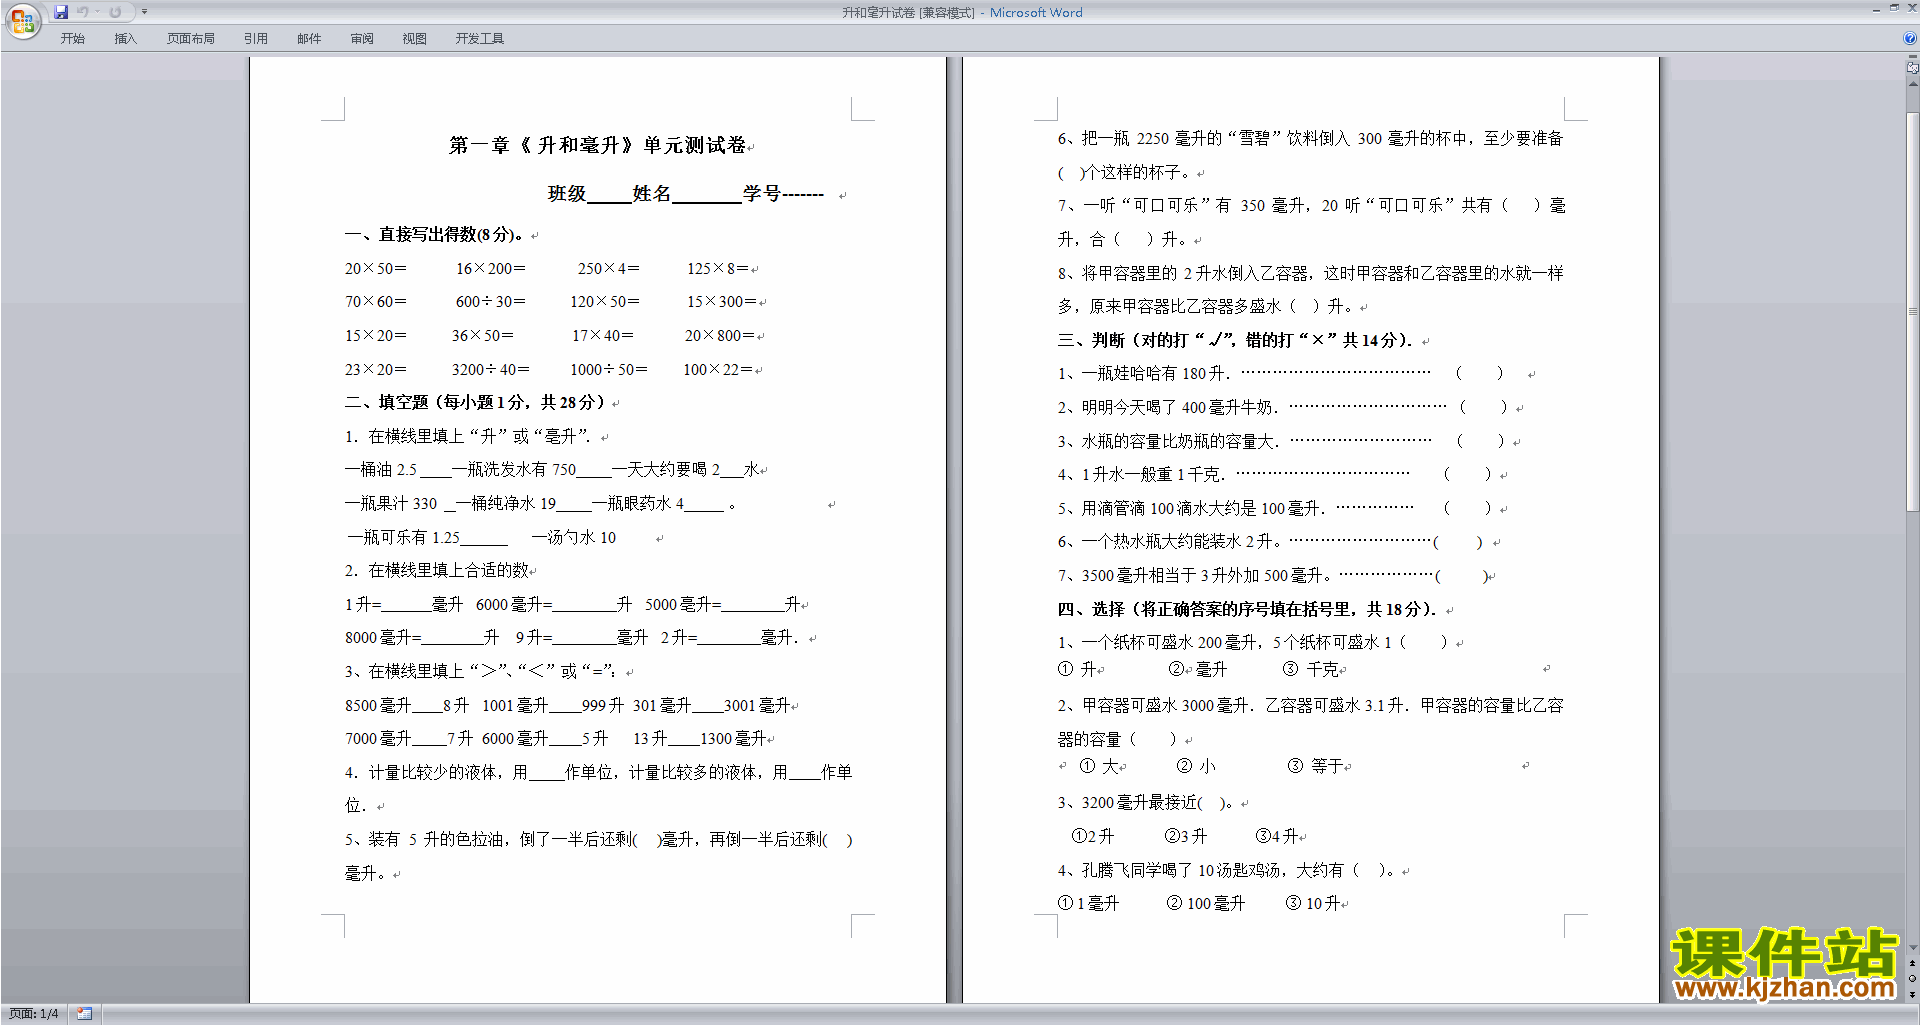Click the 班级 姓名 学号 header line
Image resolution: width=1920 pixels, height=1025 pixels.
(686, 194)
